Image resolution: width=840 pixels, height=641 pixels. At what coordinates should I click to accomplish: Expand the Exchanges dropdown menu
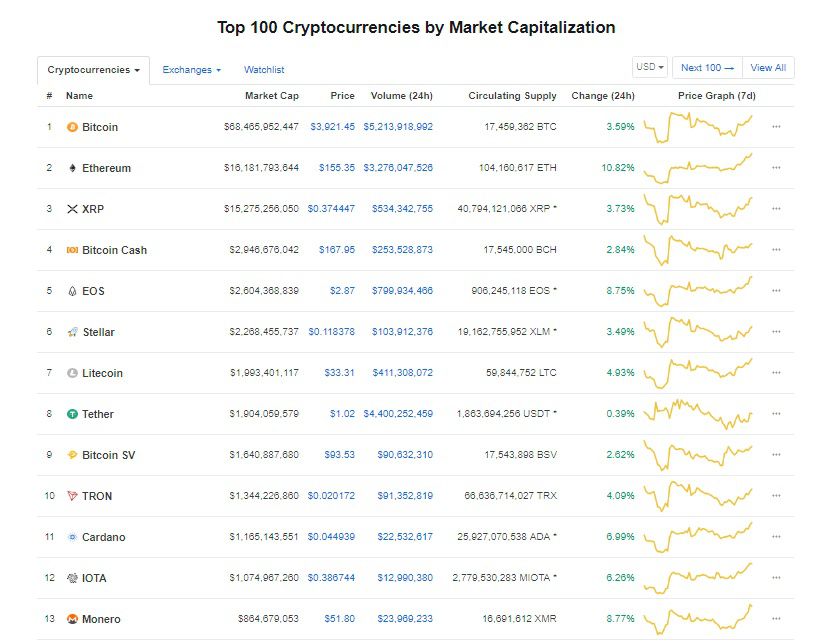[191, 70]
